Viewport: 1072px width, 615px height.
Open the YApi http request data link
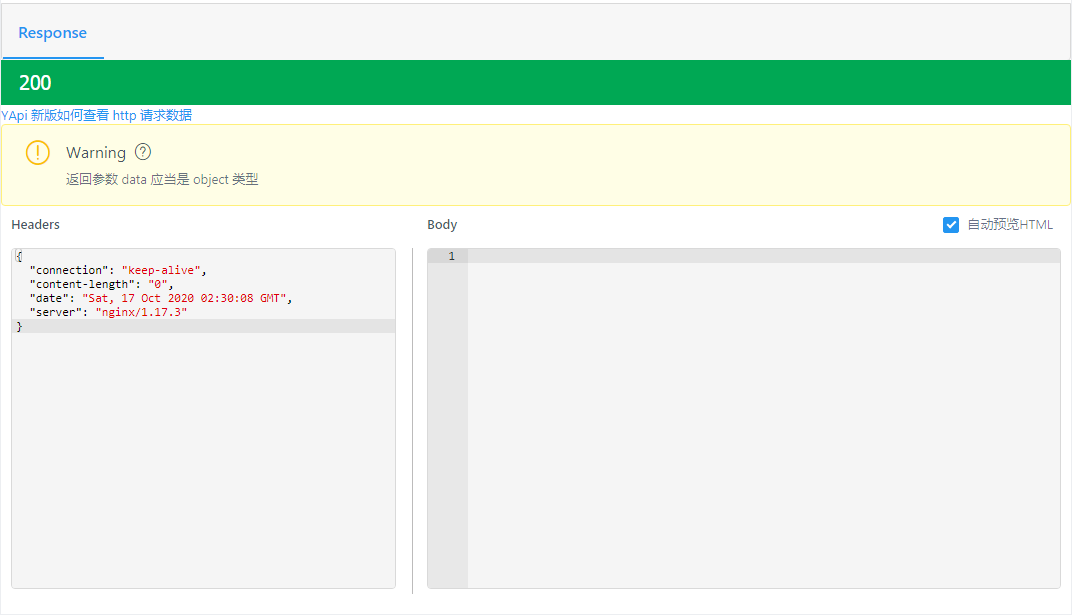click(96, 115)
